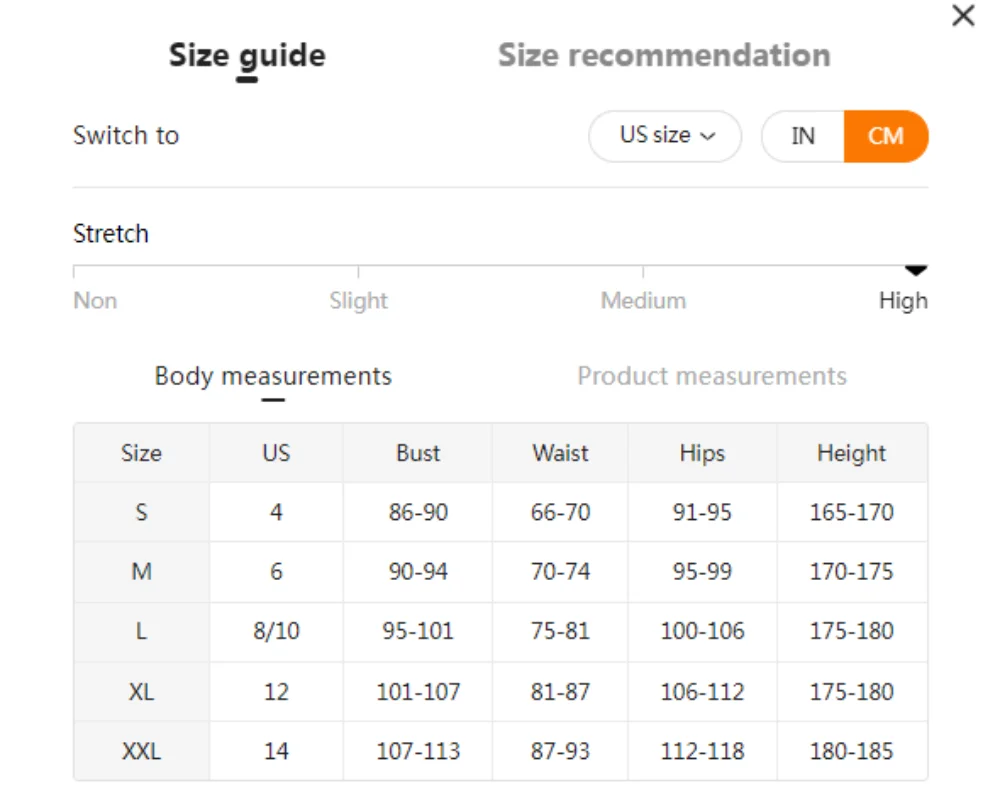Click hips value 112-118
Image resolution: width=1000 pixels, height=800 pixels.
(x=702, y=751)
